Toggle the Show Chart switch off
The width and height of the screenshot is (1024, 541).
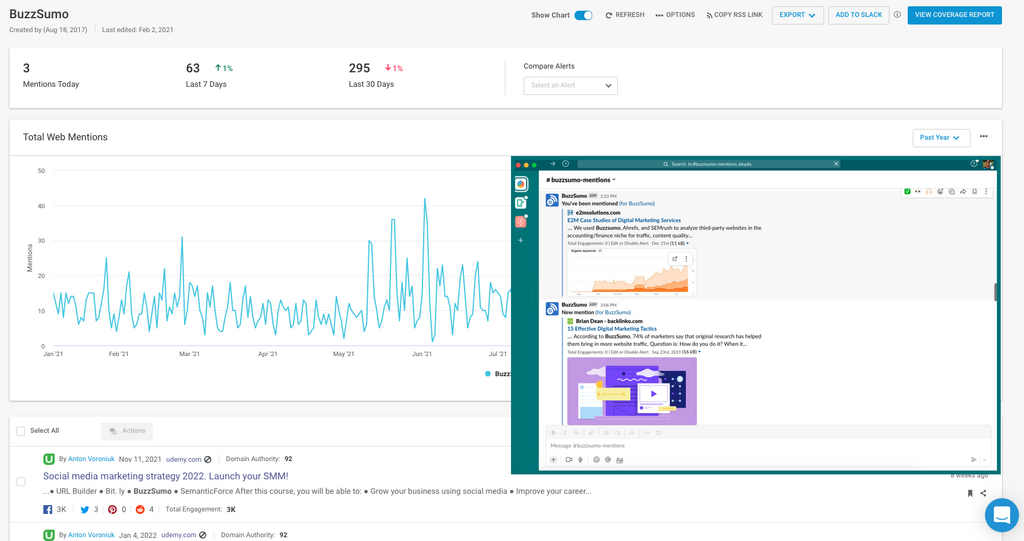tap(583, 15)
